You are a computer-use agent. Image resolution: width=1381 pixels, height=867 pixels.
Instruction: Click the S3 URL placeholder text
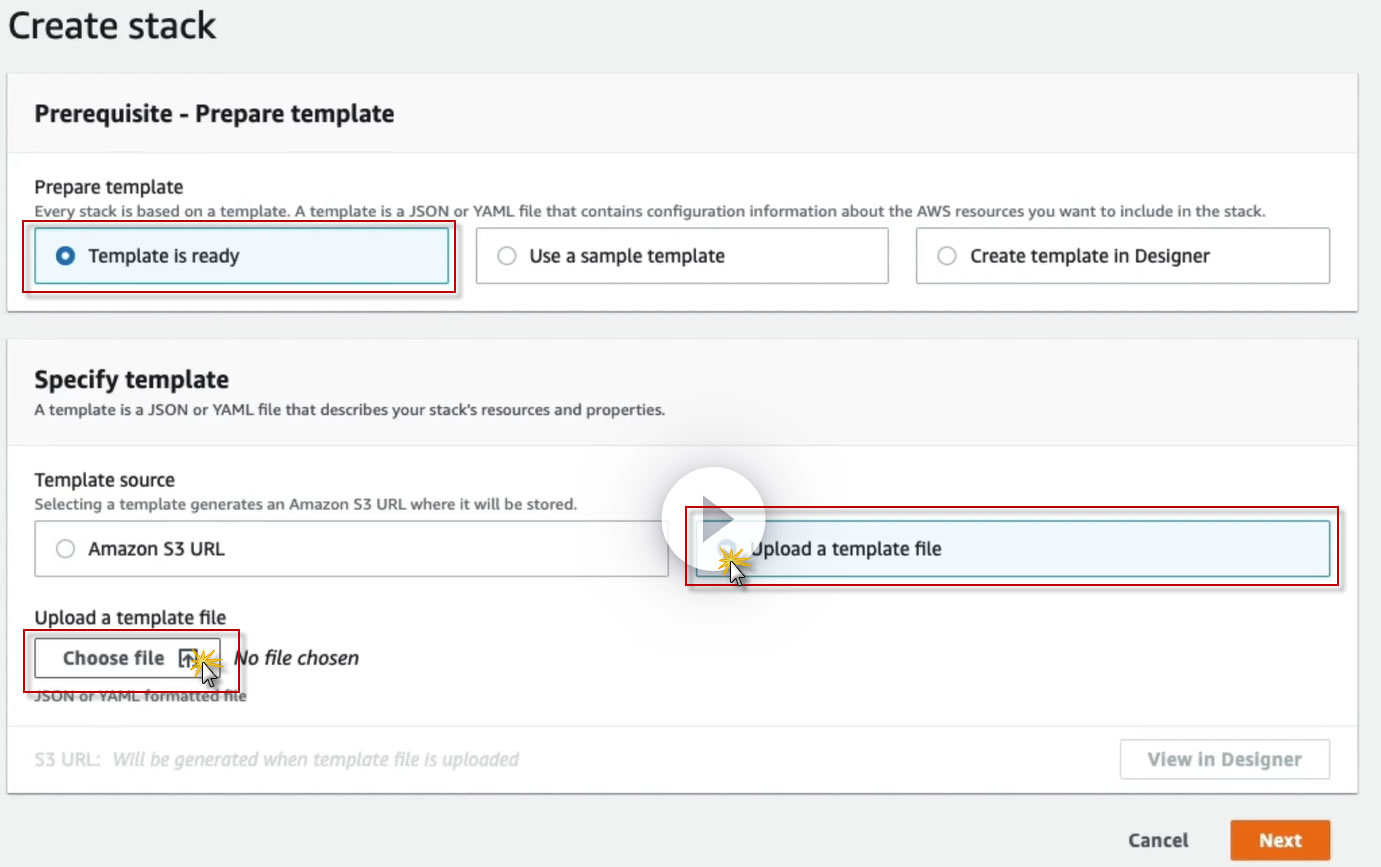tap(315, 760)
